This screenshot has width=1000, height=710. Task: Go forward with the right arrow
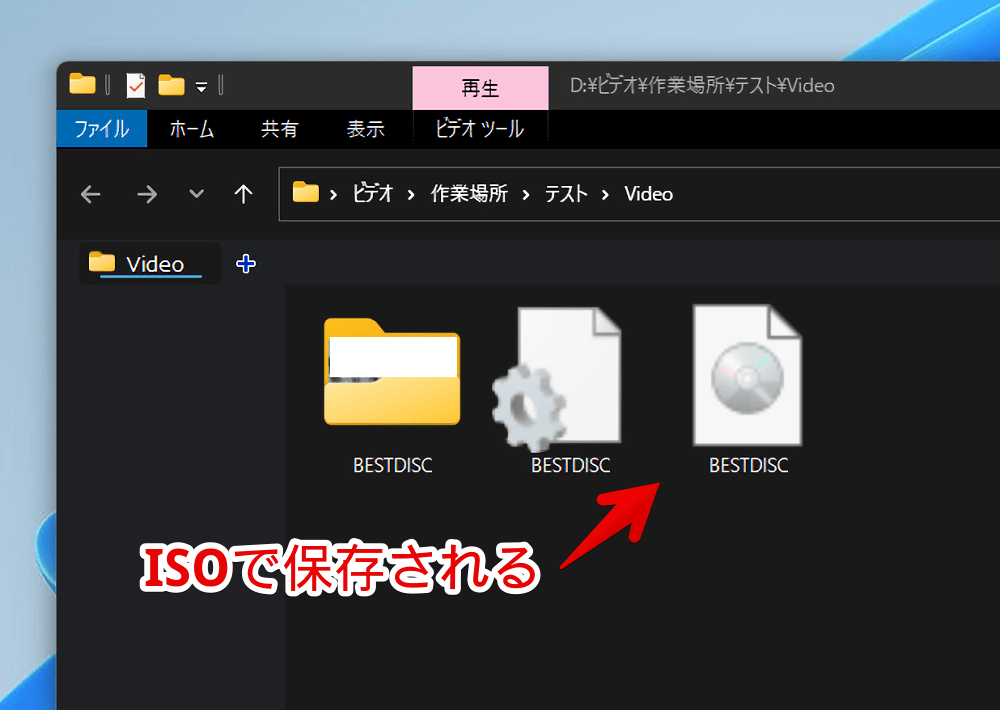click(147, 194)
